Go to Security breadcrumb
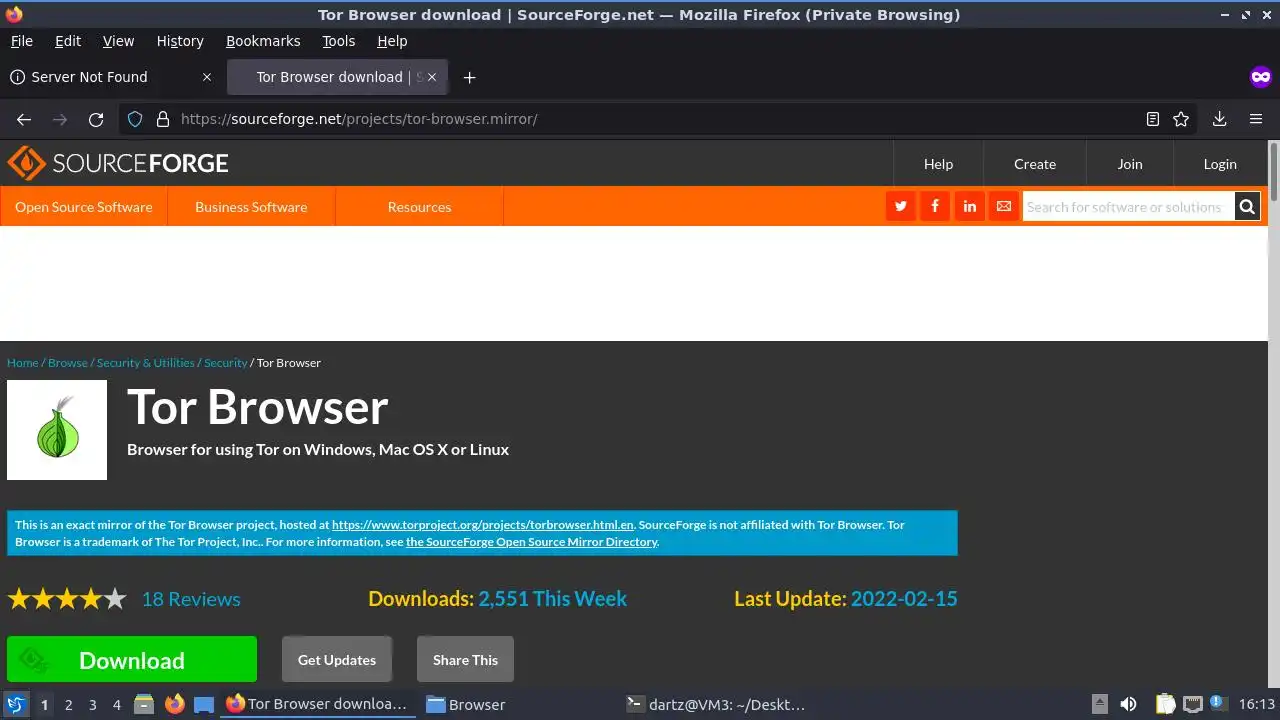The width and height of the screenshot is (1280, 720). point(225,363)
